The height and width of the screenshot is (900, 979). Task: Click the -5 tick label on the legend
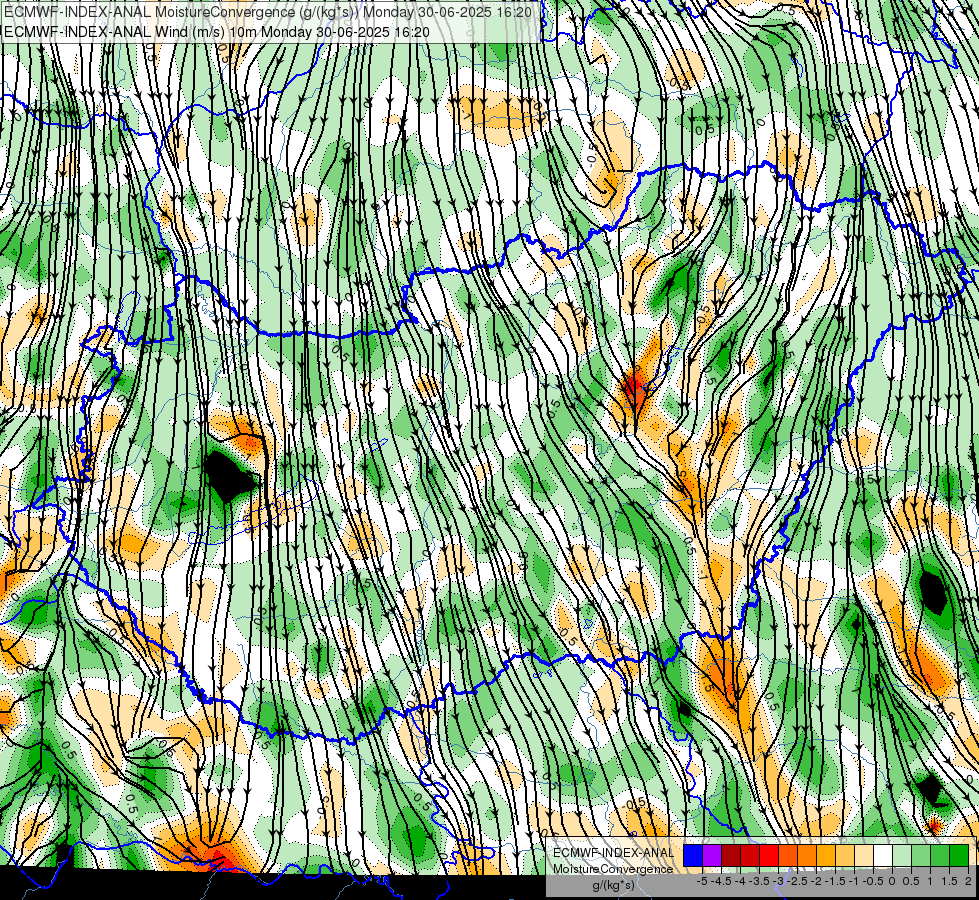702,881
